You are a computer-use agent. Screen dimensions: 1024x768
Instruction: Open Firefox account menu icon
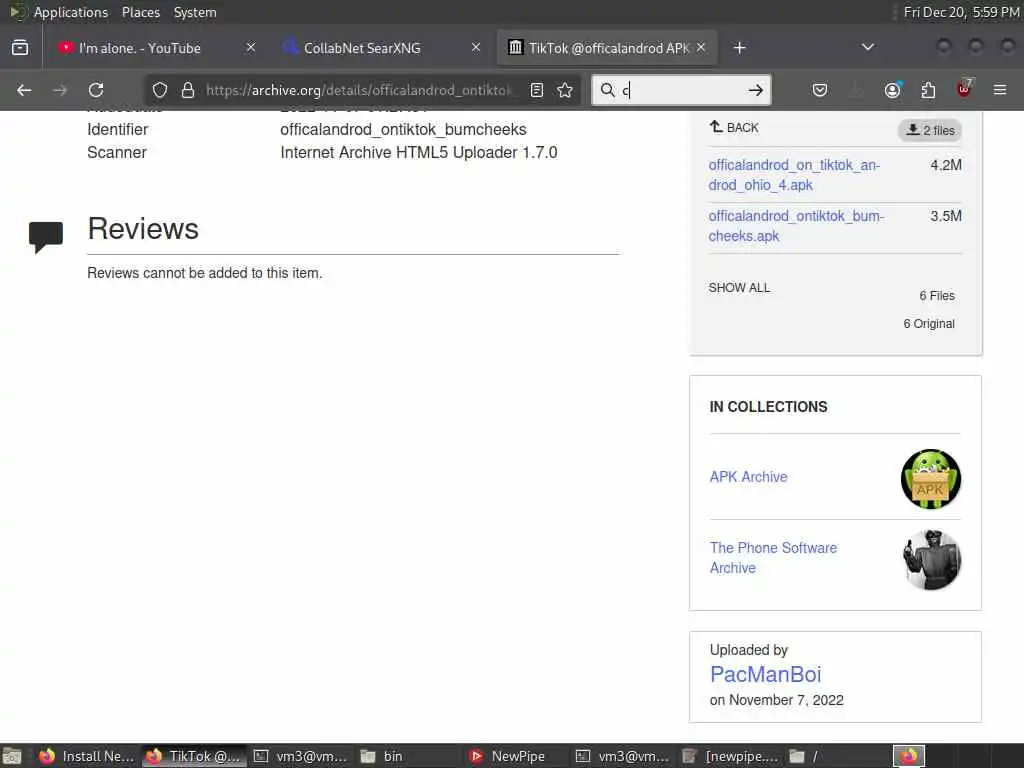click(x=892, y=90)
